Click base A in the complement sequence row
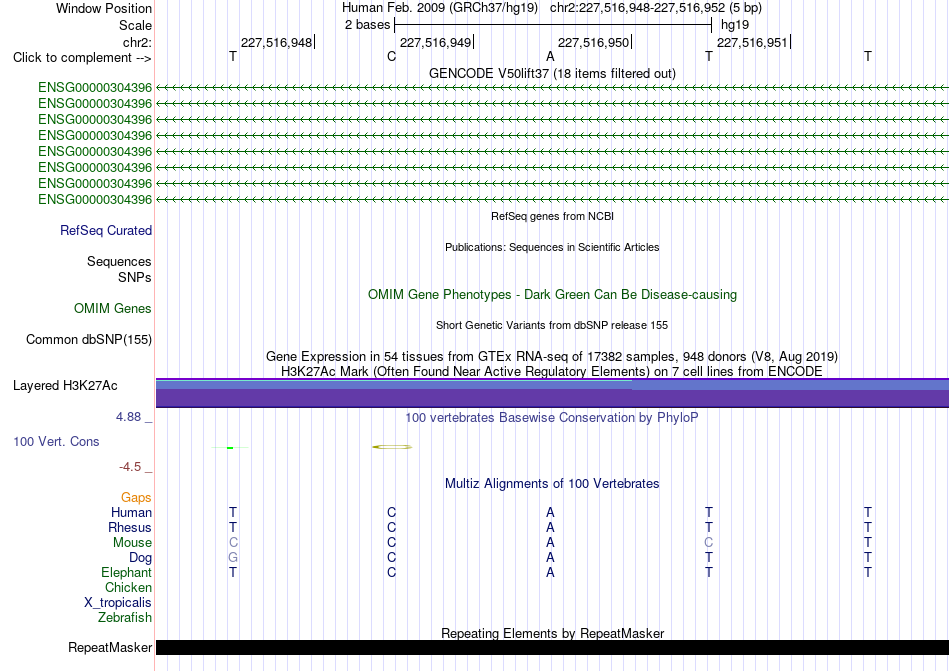Viewport: 950px width, 671px height. (550, 56)
